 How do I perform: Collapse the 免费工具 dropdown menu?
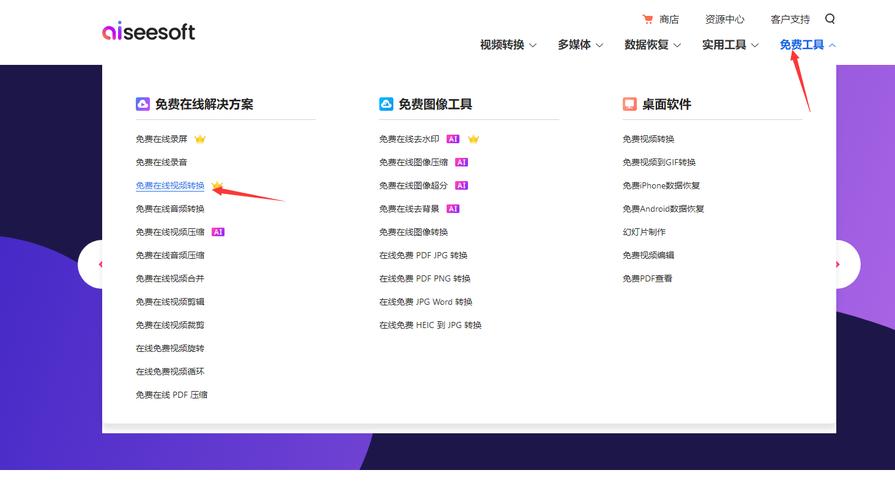[x=808, y=45]
